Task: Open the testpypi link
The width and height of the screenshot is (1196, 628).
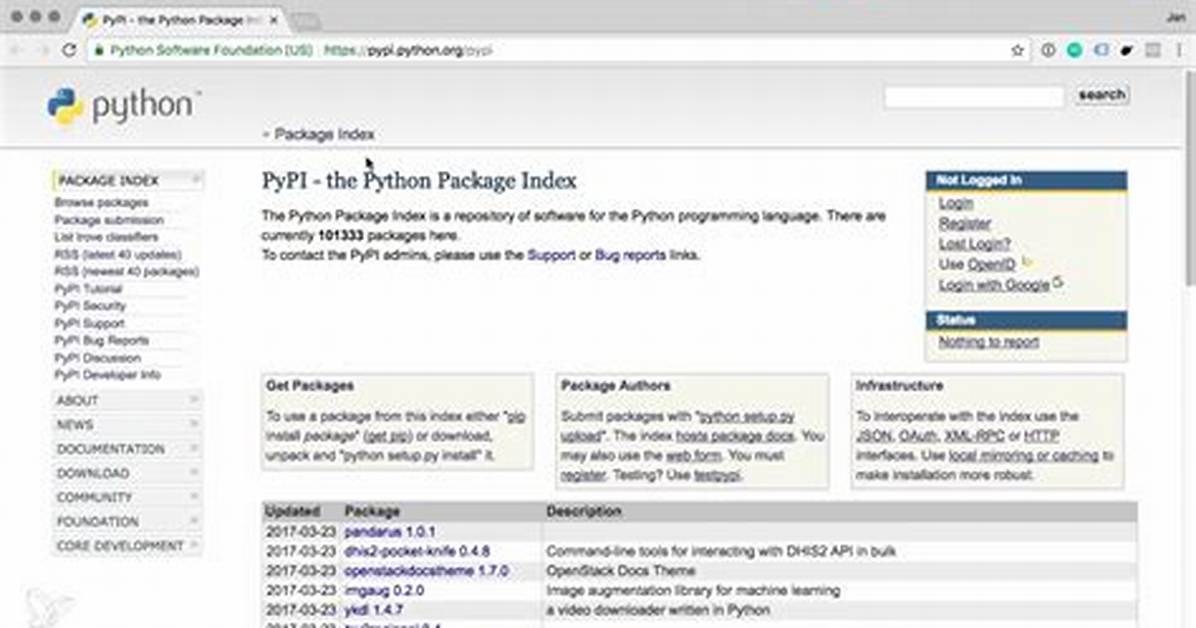Action: click(717, 475)
